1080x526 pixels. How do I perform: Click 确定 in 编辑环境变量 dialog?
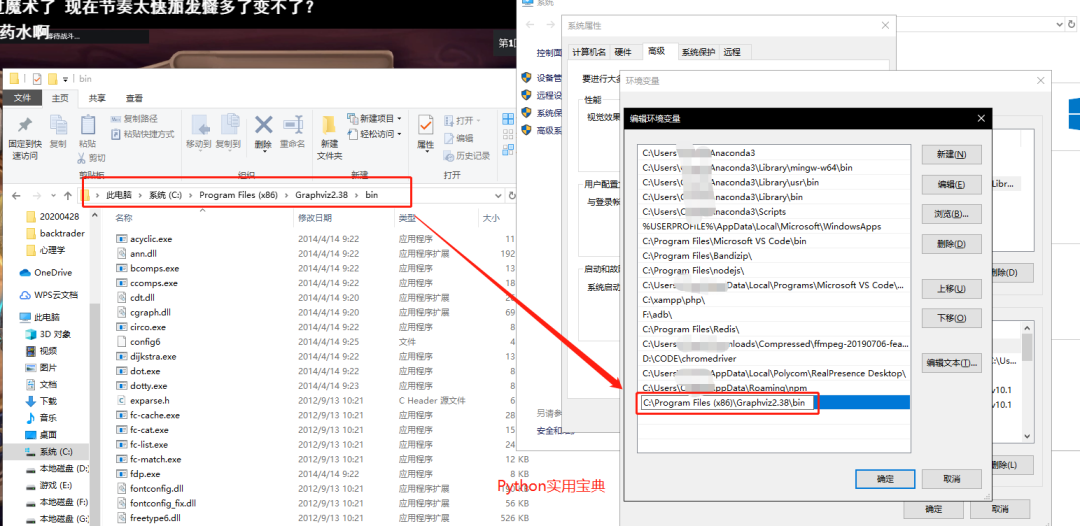[x=885, y=478]
